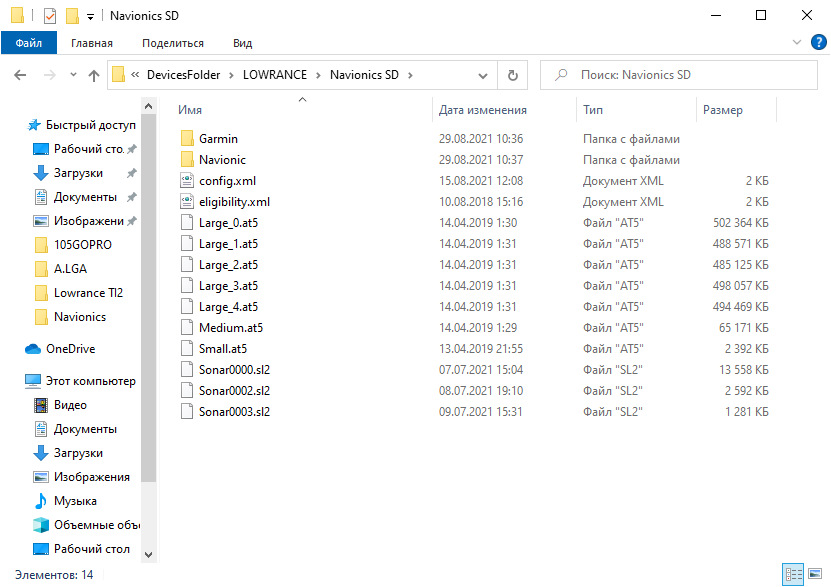831x587 pixels.
Task: Select the Sonar0003.sl2 file
Action: [234, 412]
